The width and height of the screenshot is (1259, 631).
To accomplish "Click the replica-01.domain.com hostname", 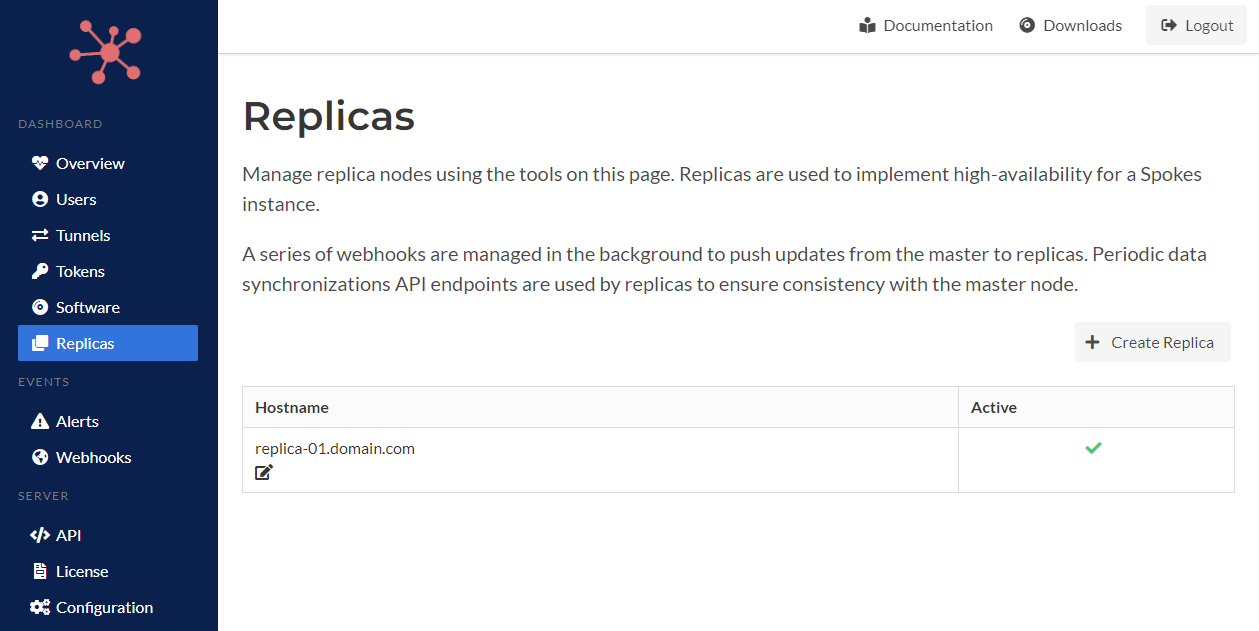I will [335, 448].
